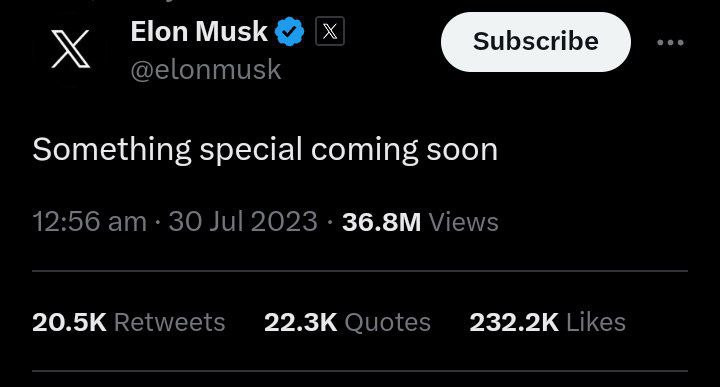Show the 22.3K quote count

coord(301,322)
